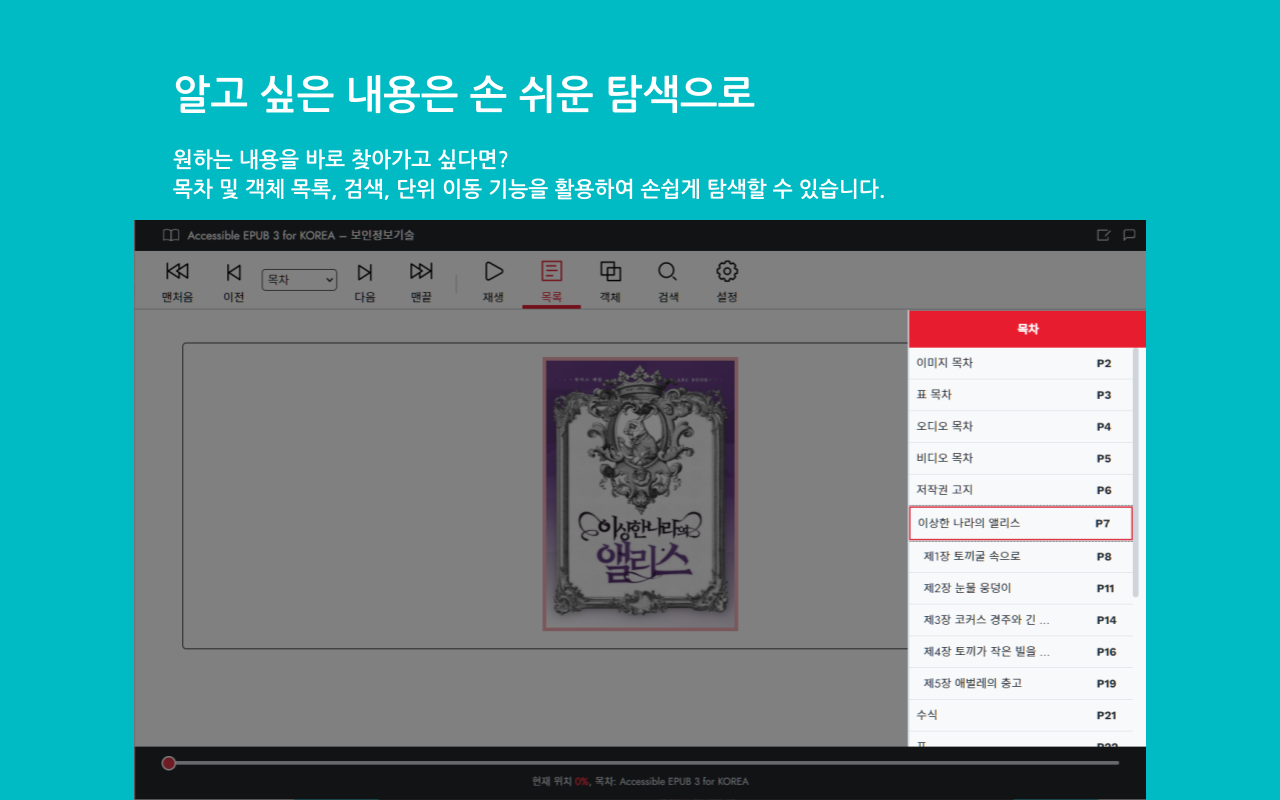
Task: Jump to the end with 맨끝 icon
Action: pos(420,271)
